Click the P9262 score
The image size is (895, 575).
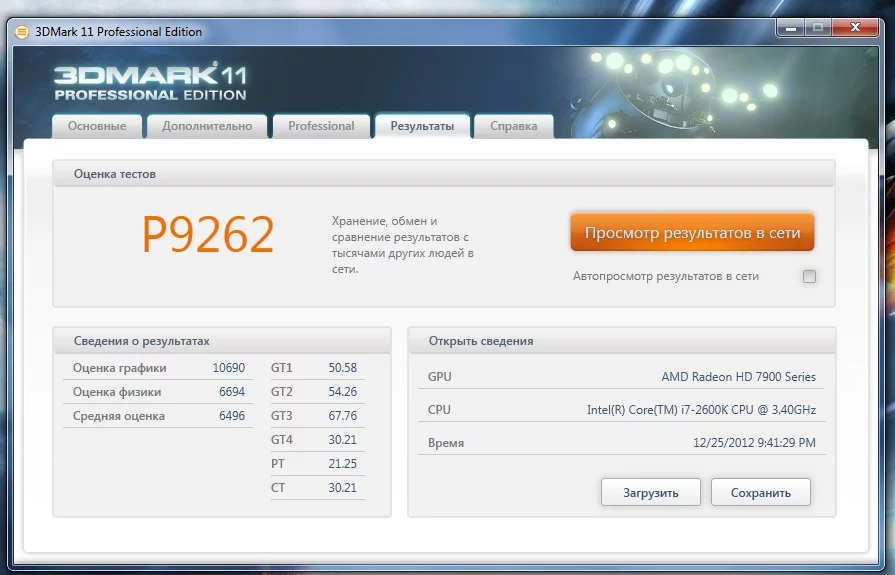click(x=208, y=234)
